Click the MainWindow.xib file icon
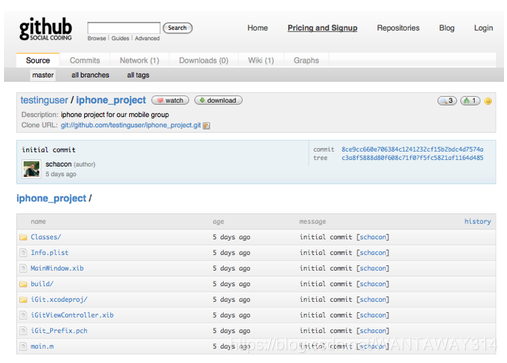Image resolution: width=507 pixels, height=363 pixels. (x=23, y=268)
